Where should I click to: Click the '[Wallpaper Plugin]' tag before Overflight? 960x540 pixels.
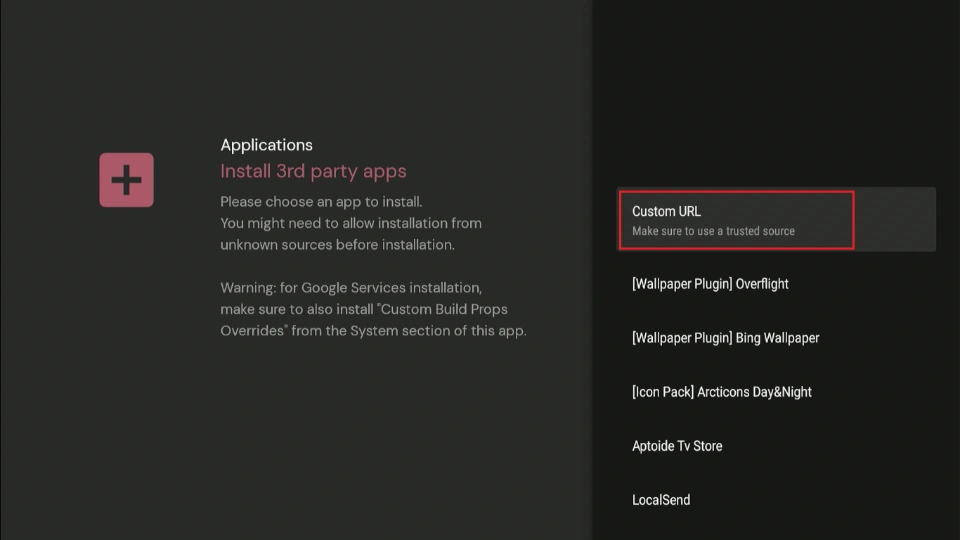click(681, 284)
